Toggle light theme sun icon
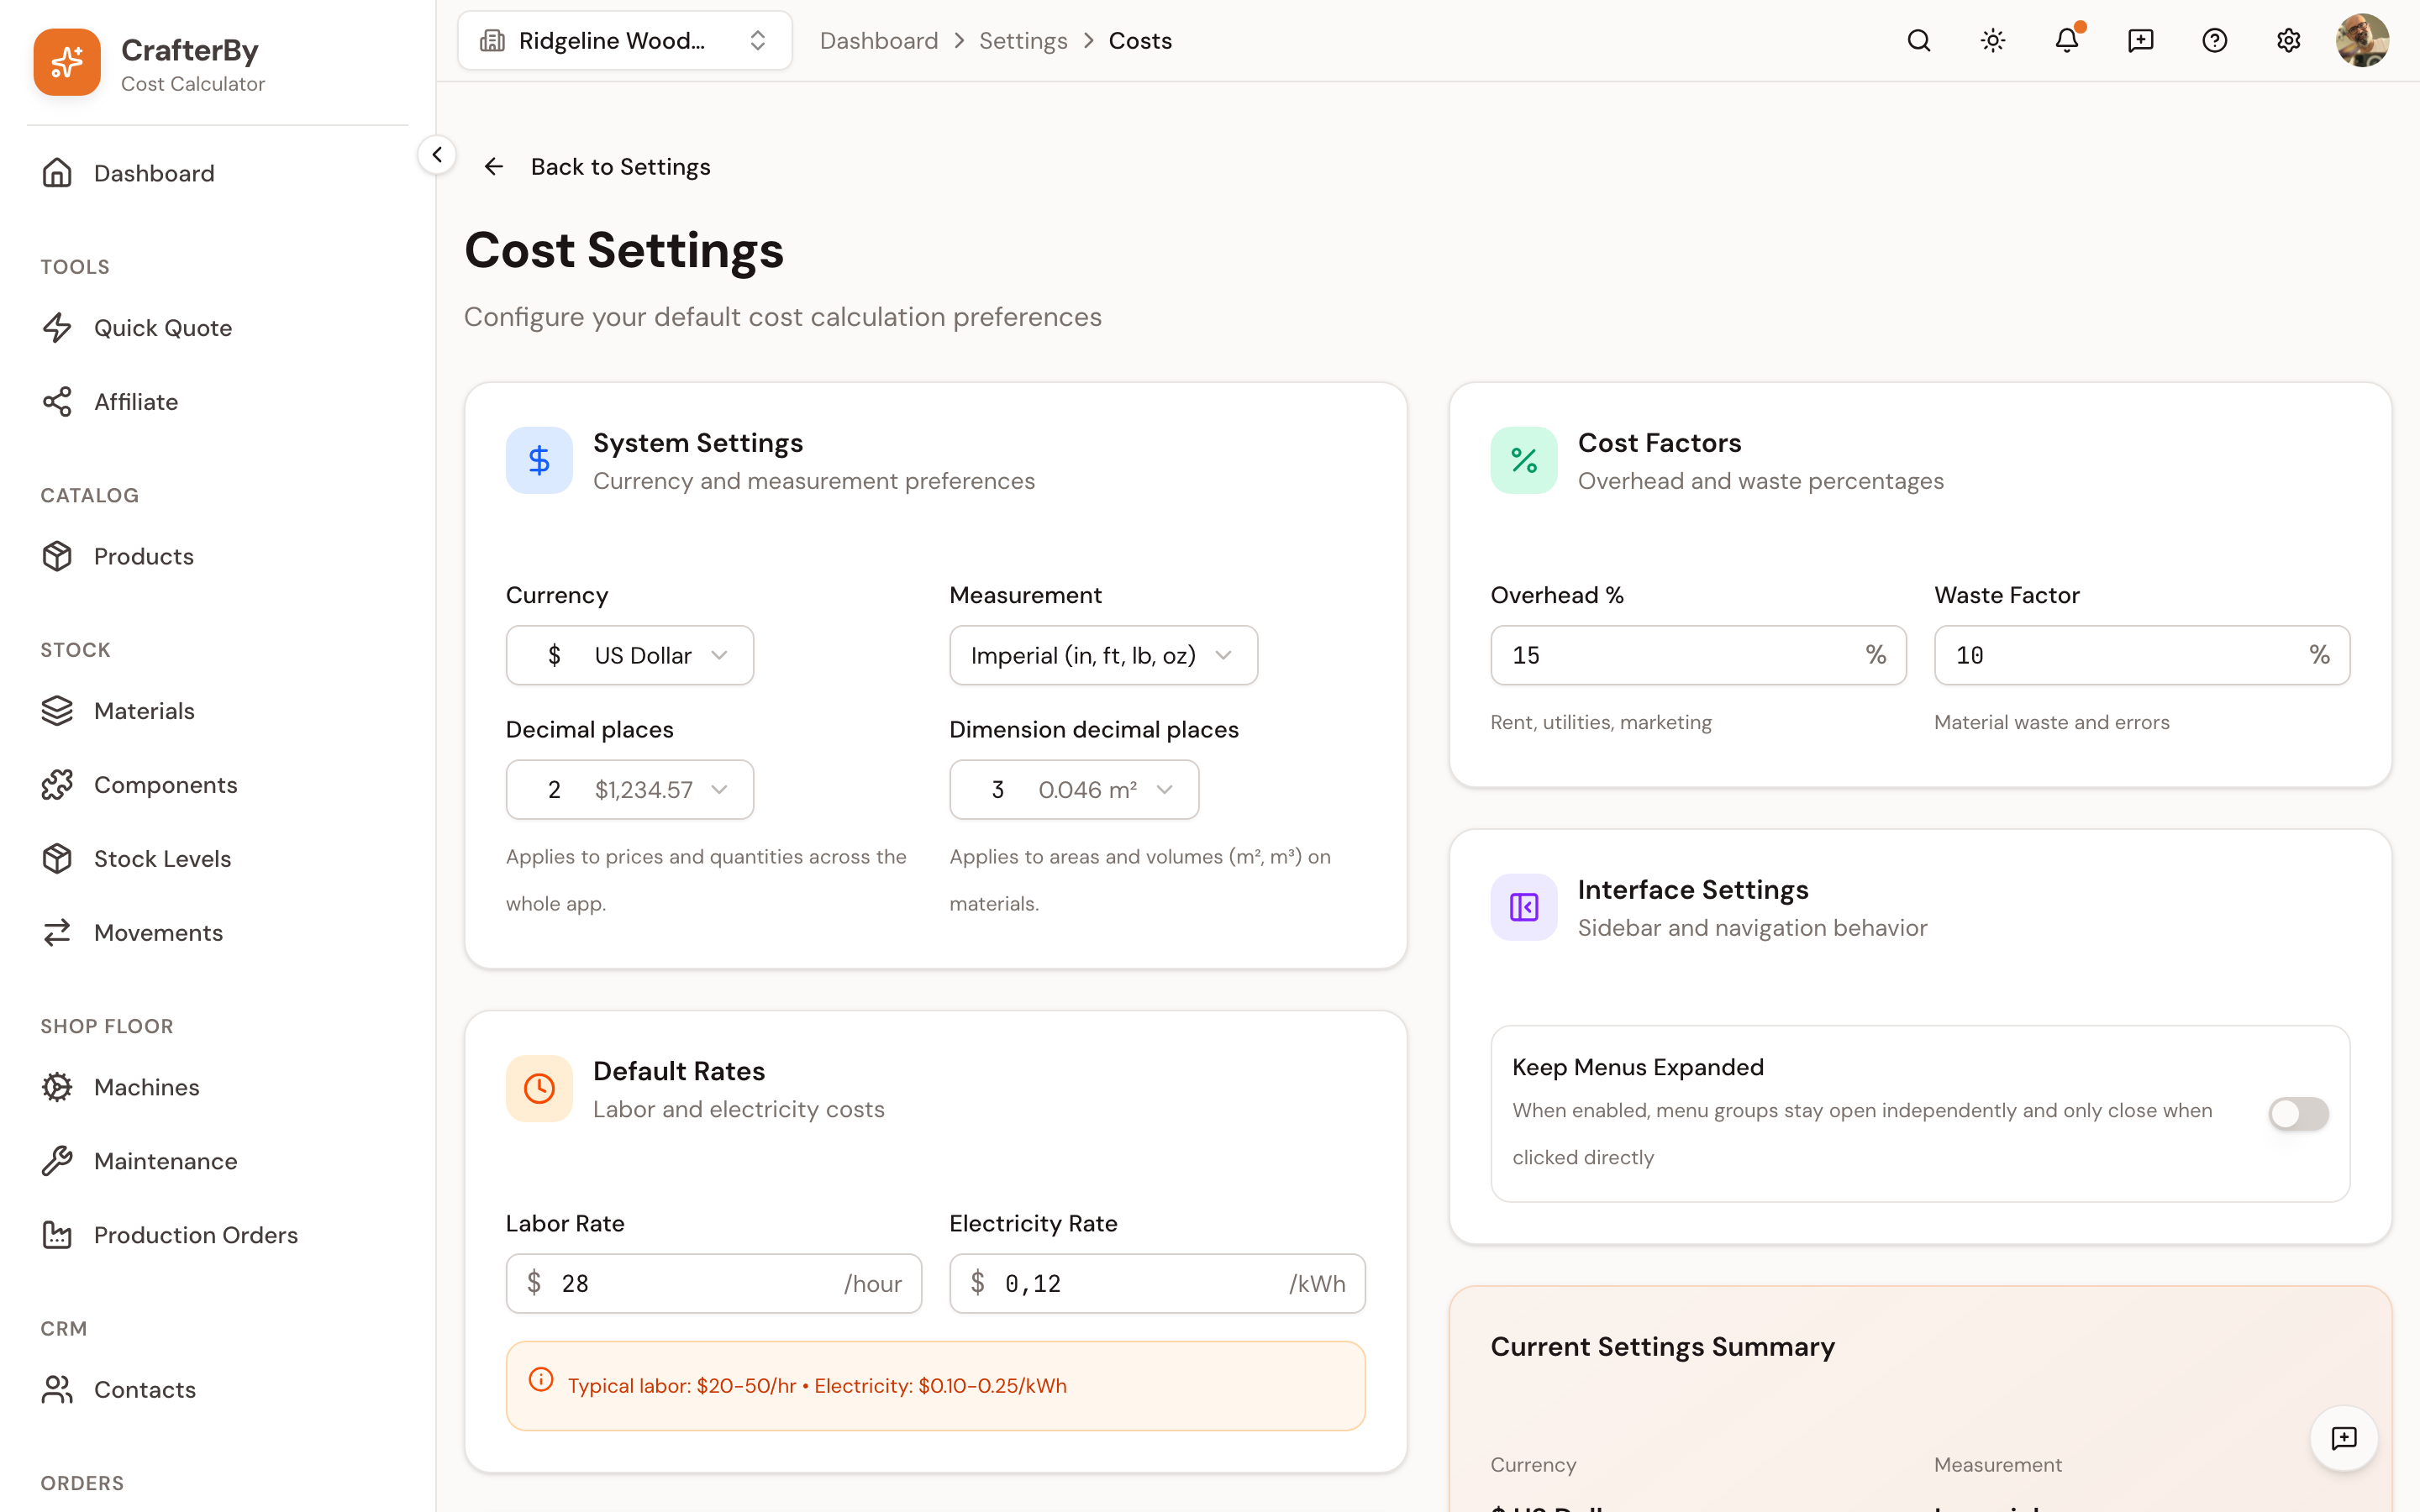Screen dimensions: 2420x1512 coord(1992,41)
